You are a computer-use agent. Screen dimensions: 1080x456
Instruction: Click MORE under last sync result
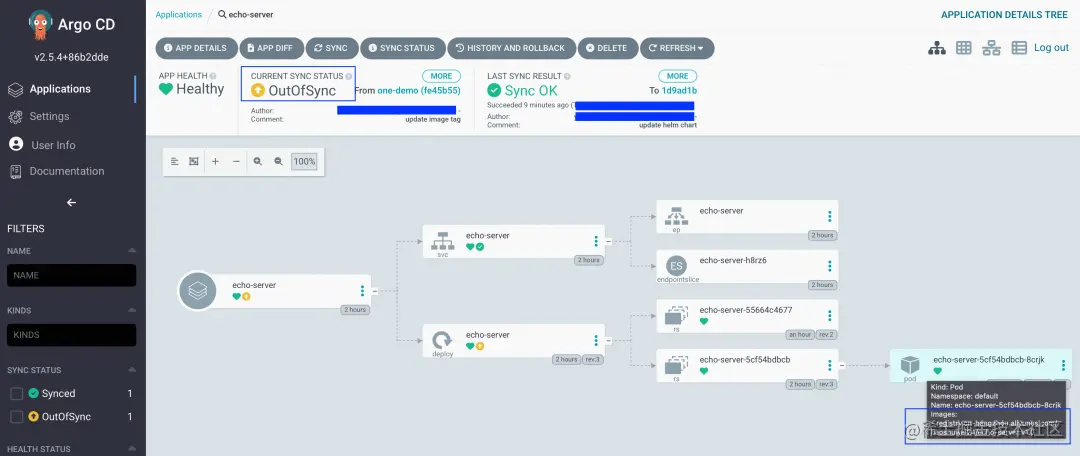[678, 76]
